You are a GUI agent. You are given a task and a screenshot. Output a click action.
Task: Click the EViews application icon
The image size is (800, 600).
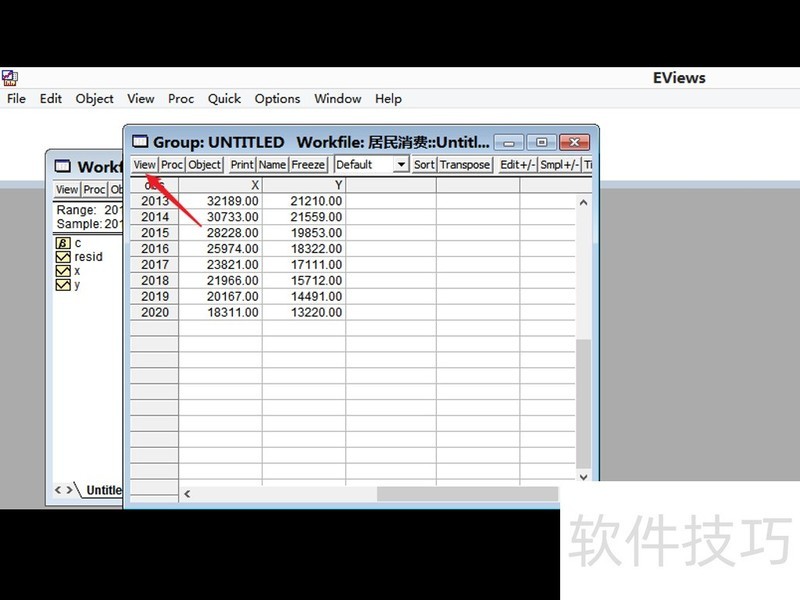click(9, 78)
